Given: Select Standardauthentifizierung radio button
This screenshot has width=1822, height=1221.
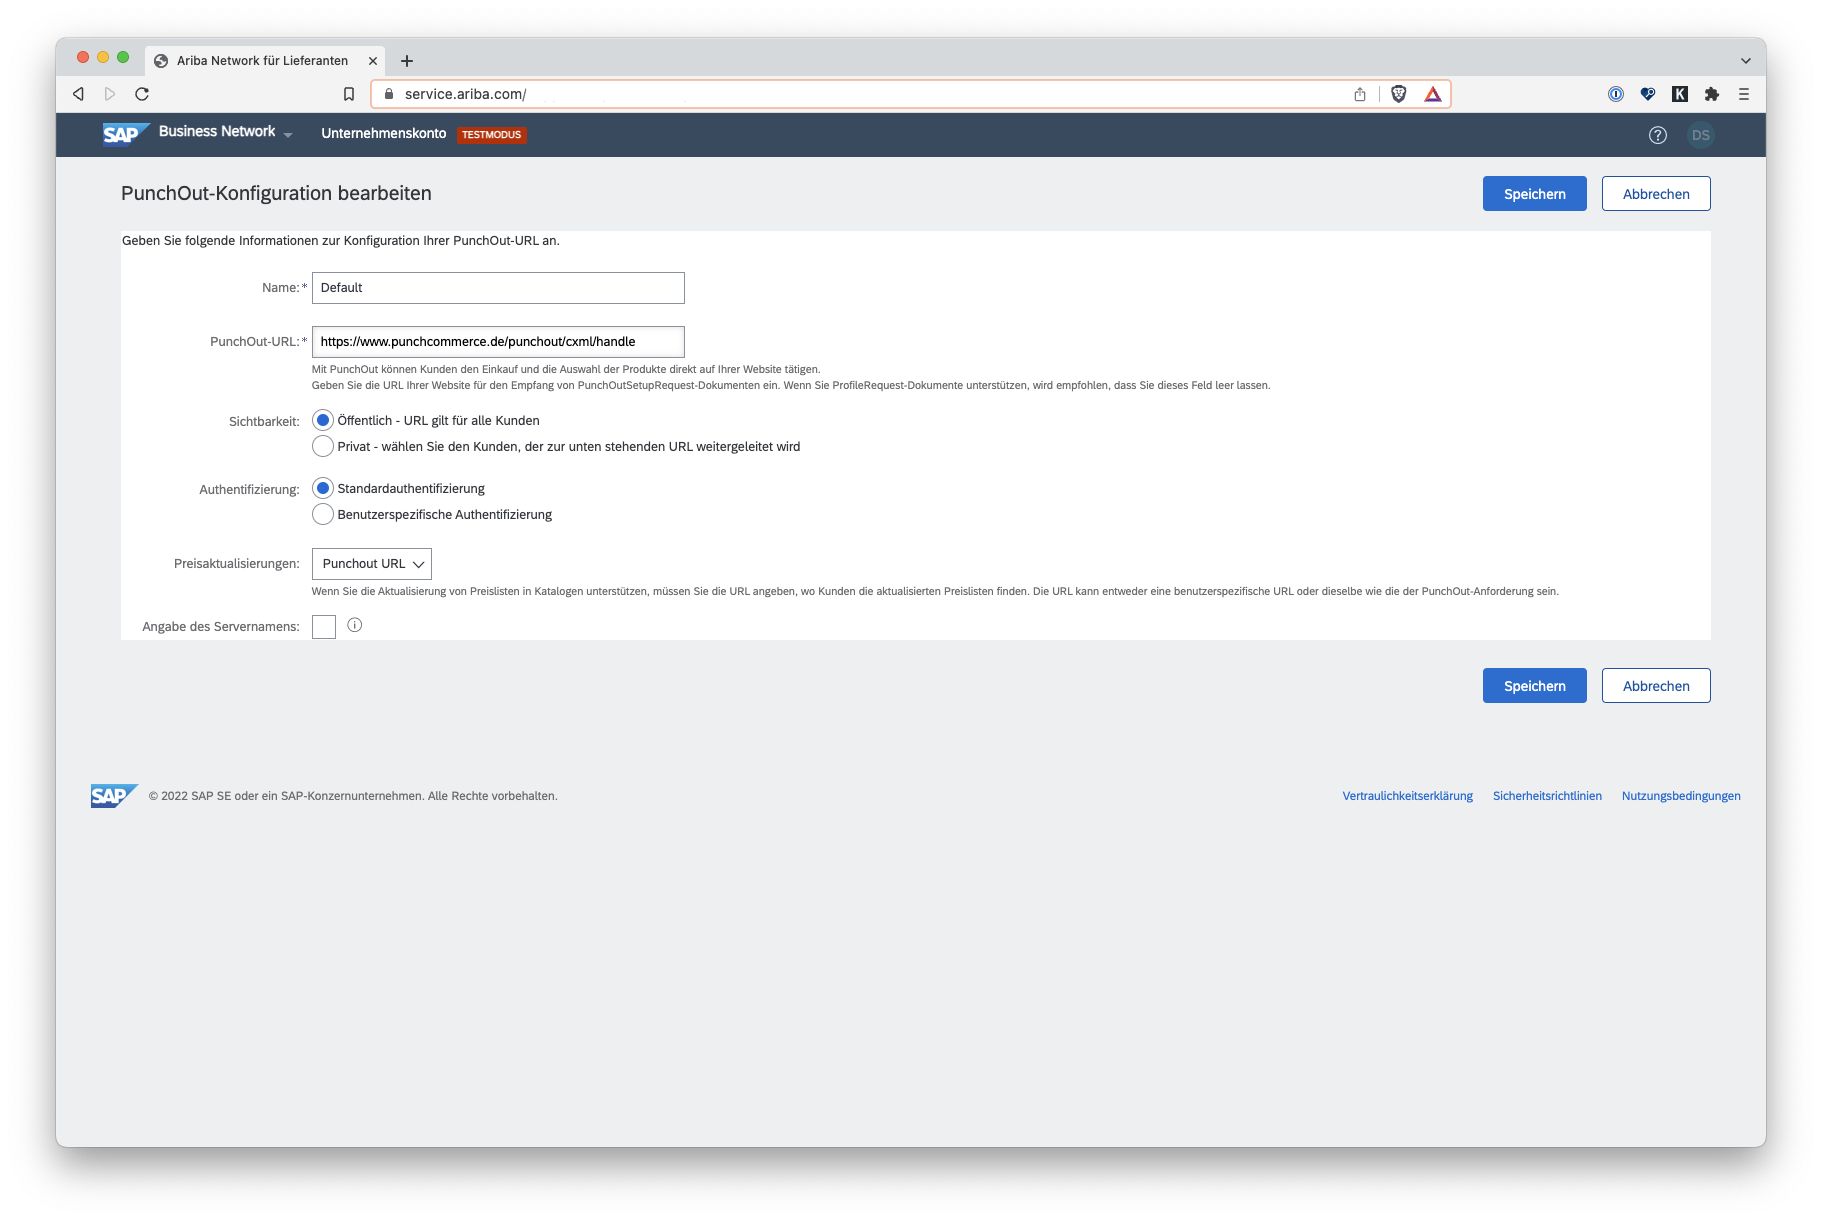Looking at the screenshot, I should click(x=322, y=488).
